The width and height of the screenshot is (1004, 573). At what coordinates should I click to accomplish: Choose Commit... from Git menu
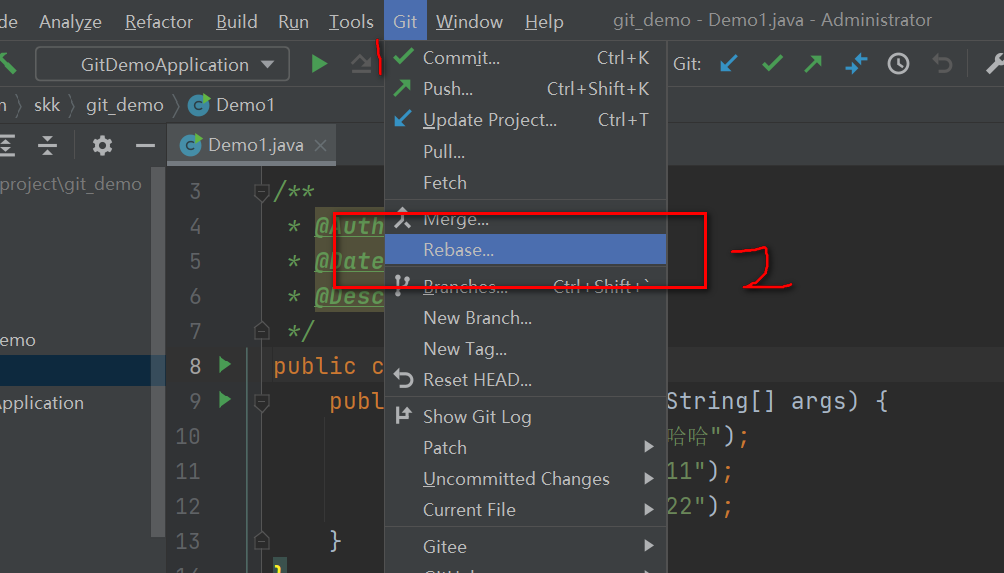pos(525,58)
